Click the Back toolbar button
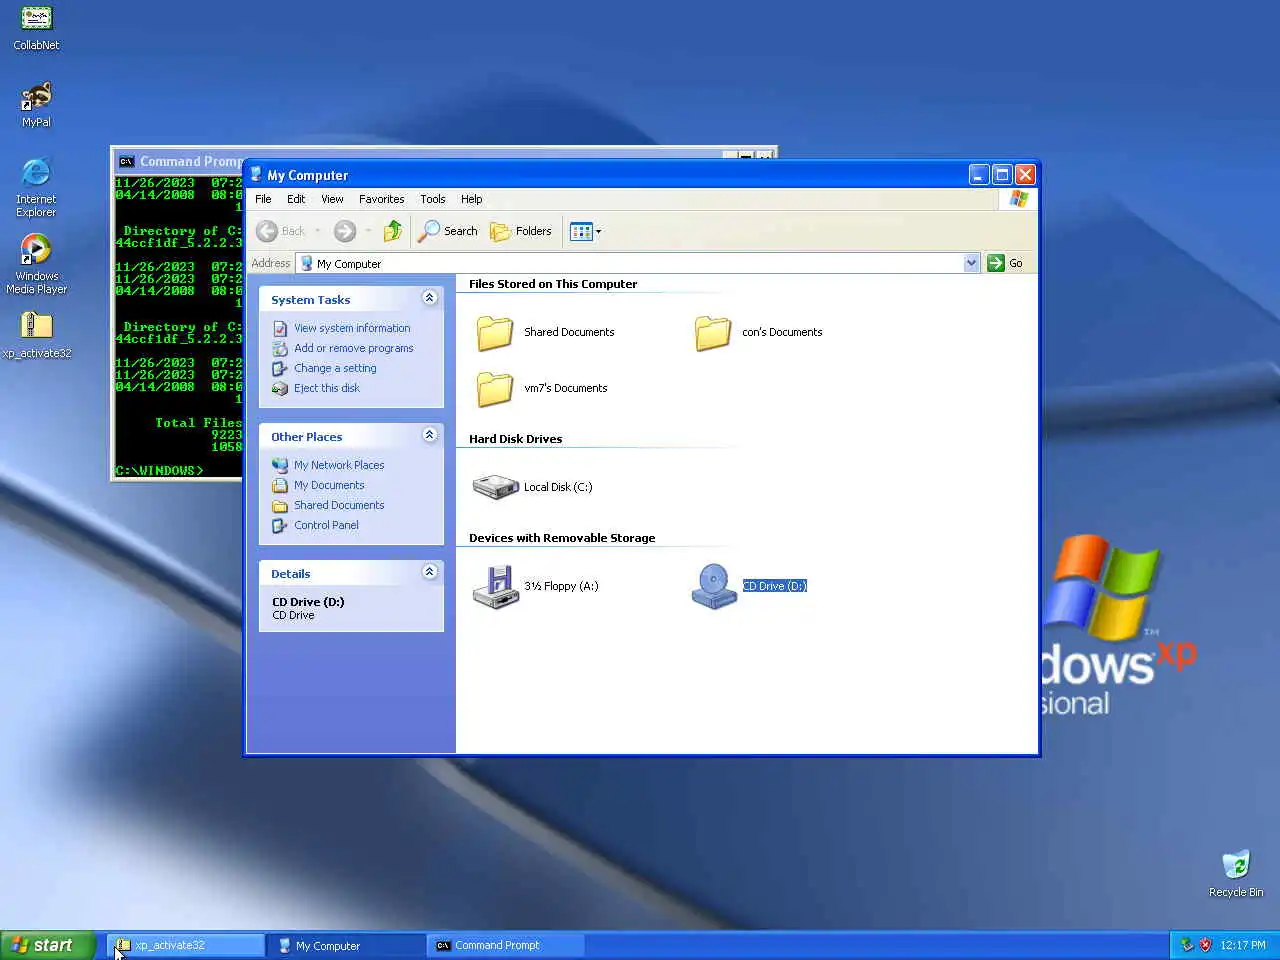1280x960 pixels. (x=281, y=231)
